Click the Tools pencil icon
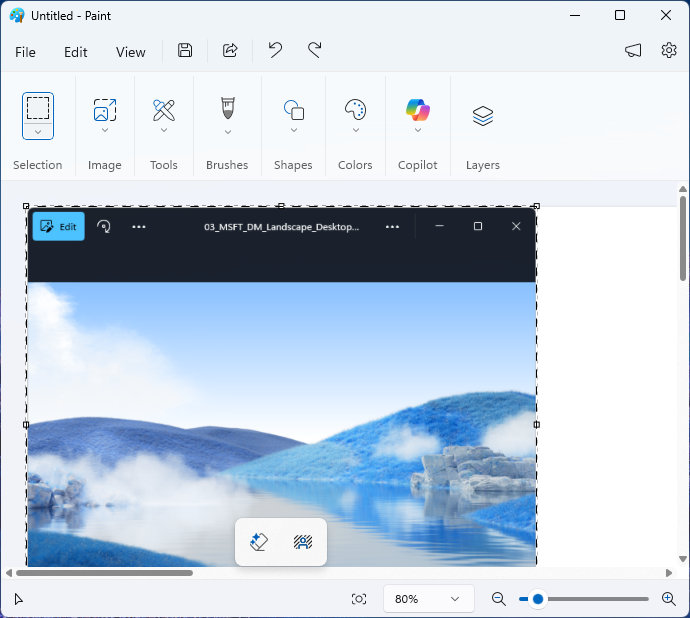 pos(164,110)
